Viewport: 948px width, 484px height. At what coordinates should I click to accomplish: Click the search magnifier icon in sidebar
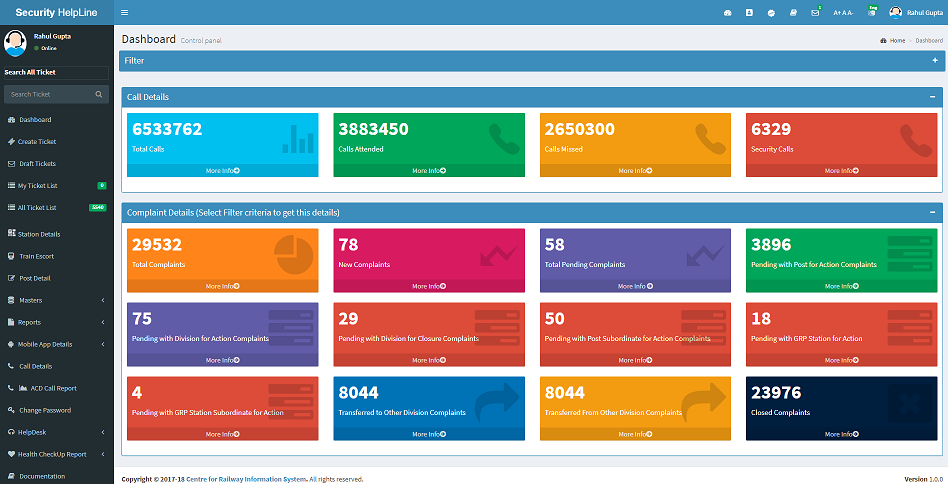[x=99, y=94]
